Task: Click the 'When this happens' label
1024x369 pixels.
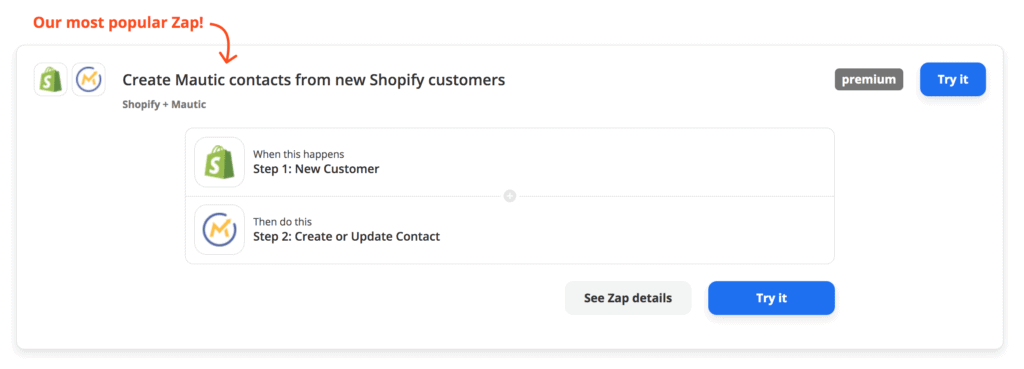Action: pos(298,154)
